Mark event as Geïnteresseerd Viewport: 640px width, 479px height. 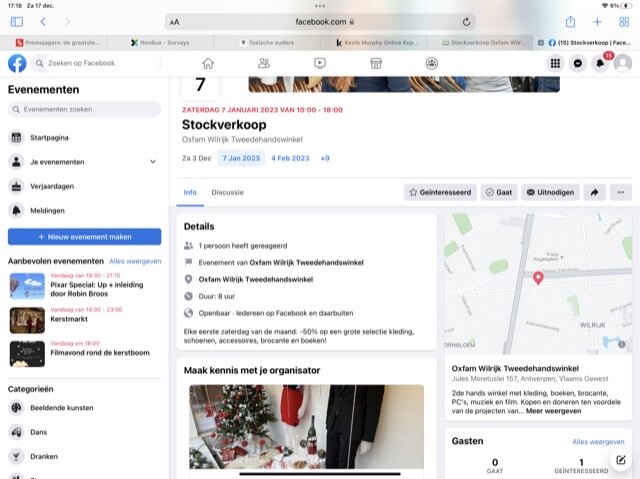440,192
